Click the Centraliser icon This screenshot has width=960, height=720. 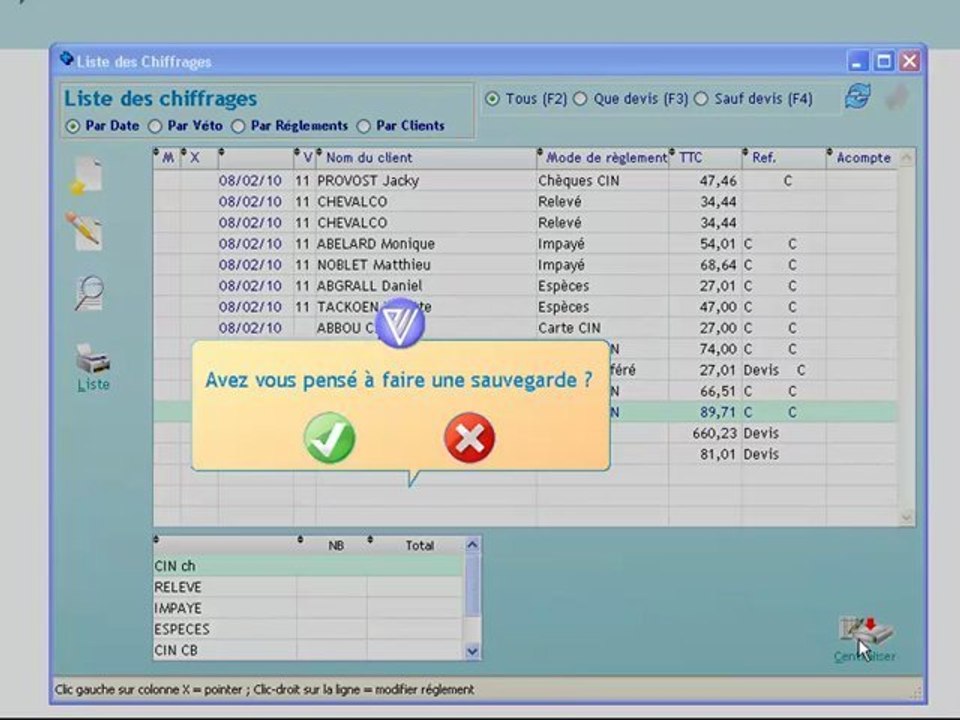[865, 640]
